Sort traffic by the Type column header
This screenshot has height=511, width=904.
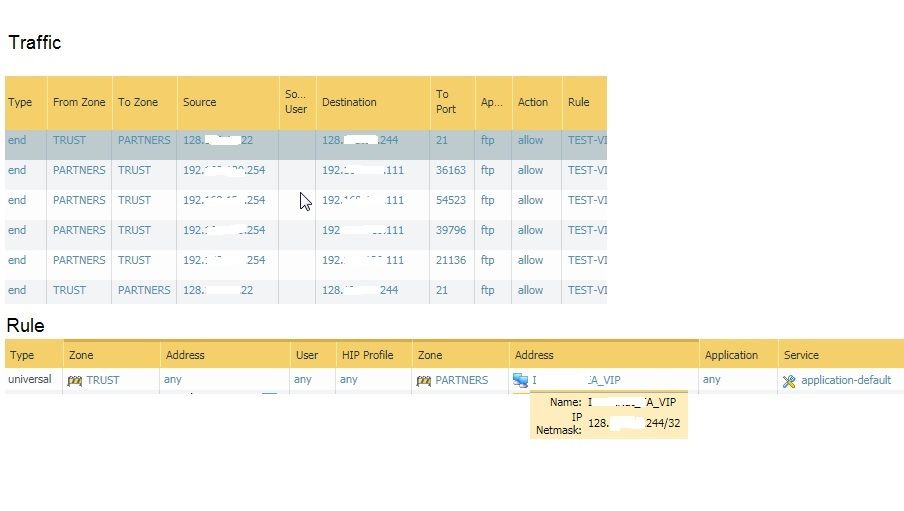coord(20,102)
